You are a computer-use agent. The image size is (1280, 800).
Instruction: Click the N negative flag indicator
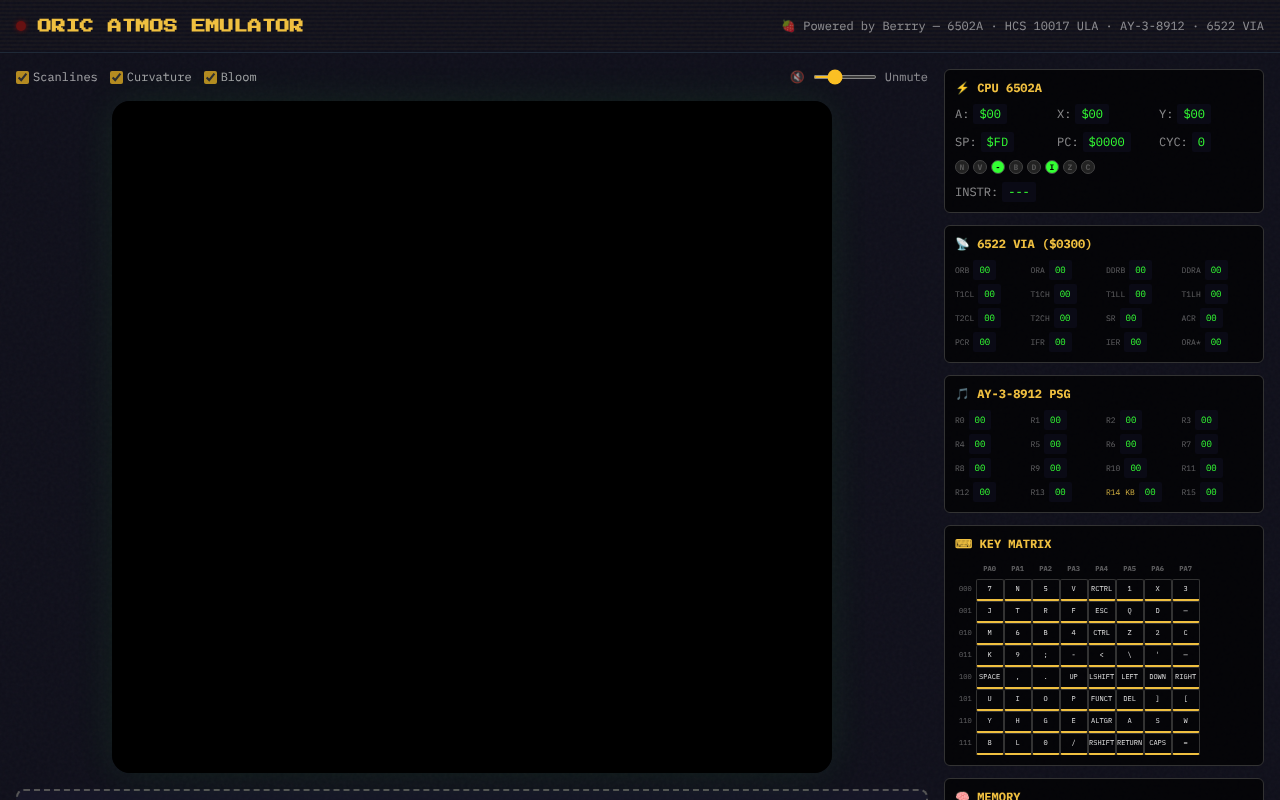pos(962,167)
